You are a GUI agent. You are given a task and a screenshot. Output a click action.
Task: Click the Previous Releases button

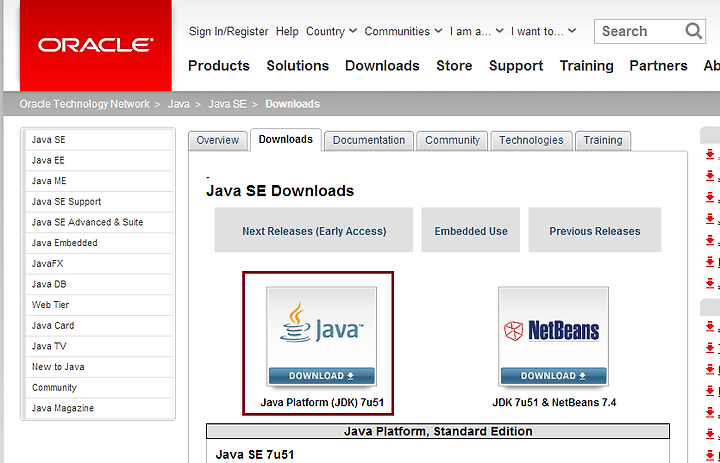click(x=595, y=230)
